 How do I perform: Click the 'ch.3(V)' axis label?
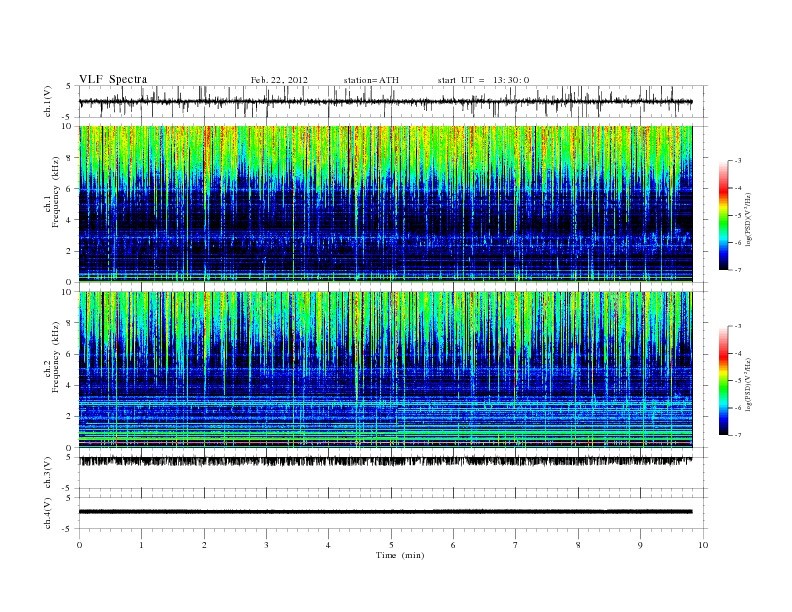48,473
